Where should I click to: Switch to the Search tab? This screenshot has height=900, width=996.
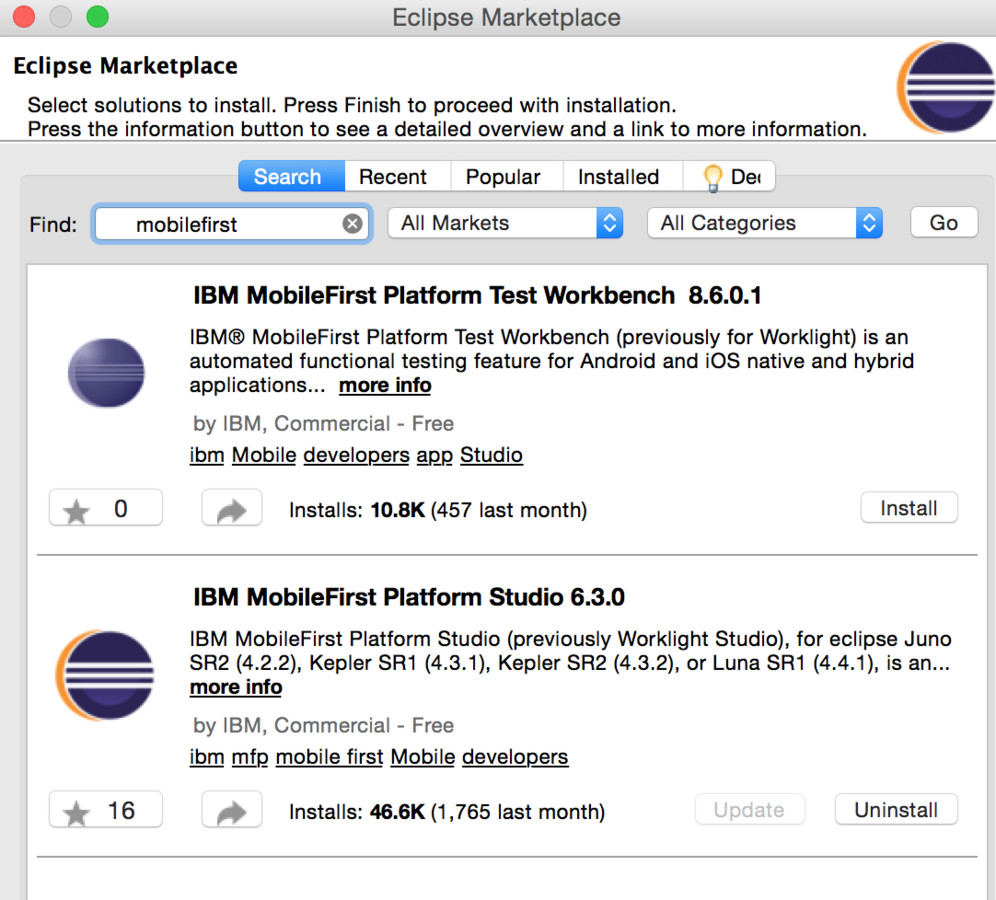coord(292,177)
